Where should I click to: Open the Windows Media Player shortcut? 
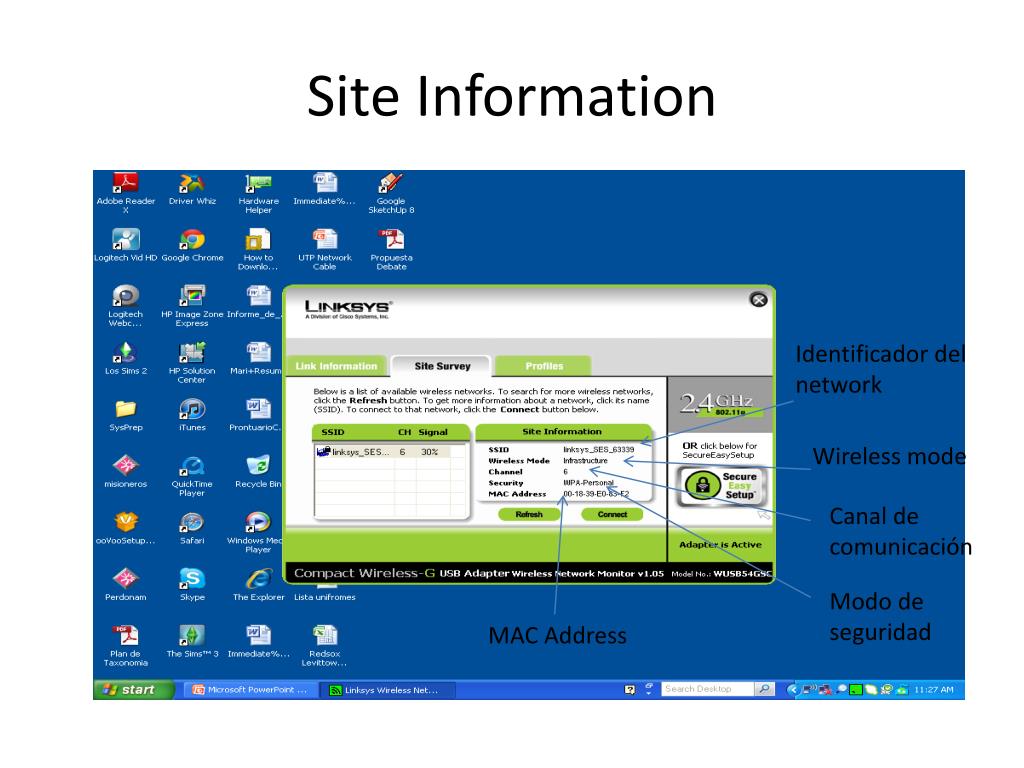(256, 532)
